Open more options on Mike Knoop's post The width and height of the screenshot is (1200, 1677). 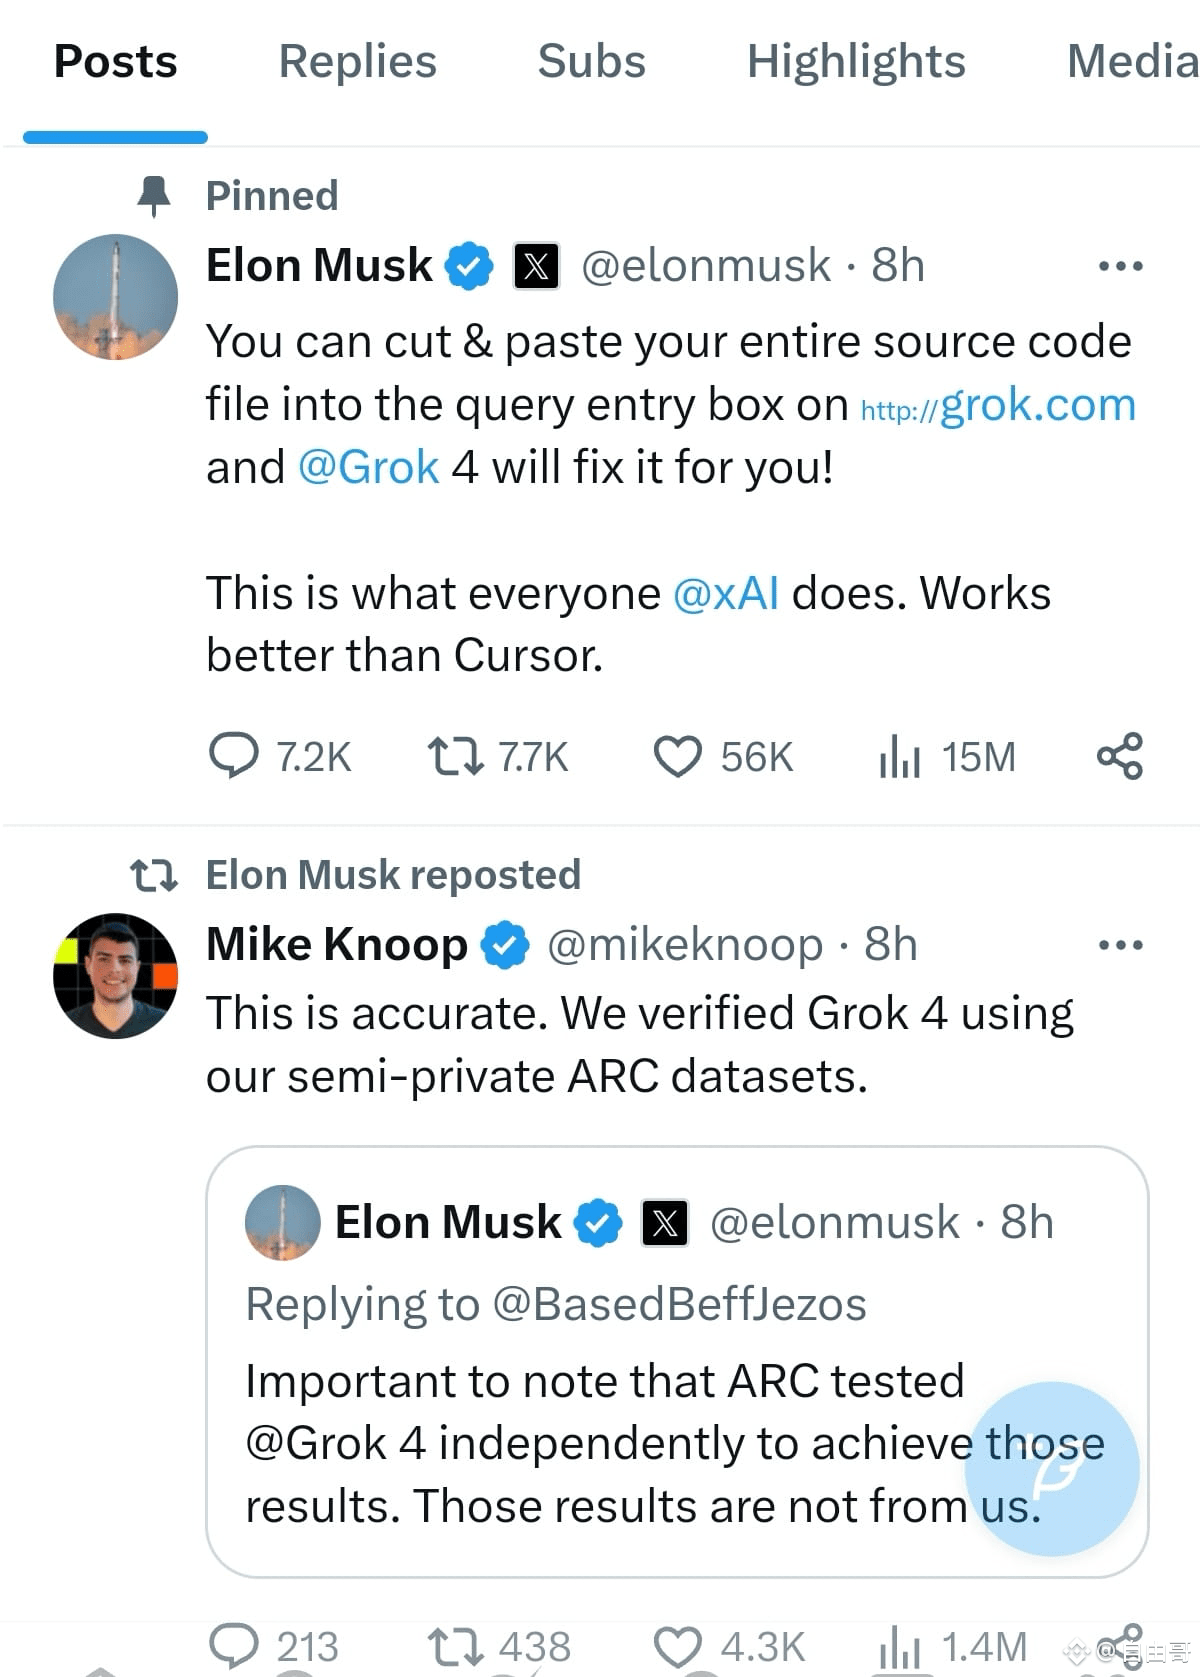tap(1120, 945)
